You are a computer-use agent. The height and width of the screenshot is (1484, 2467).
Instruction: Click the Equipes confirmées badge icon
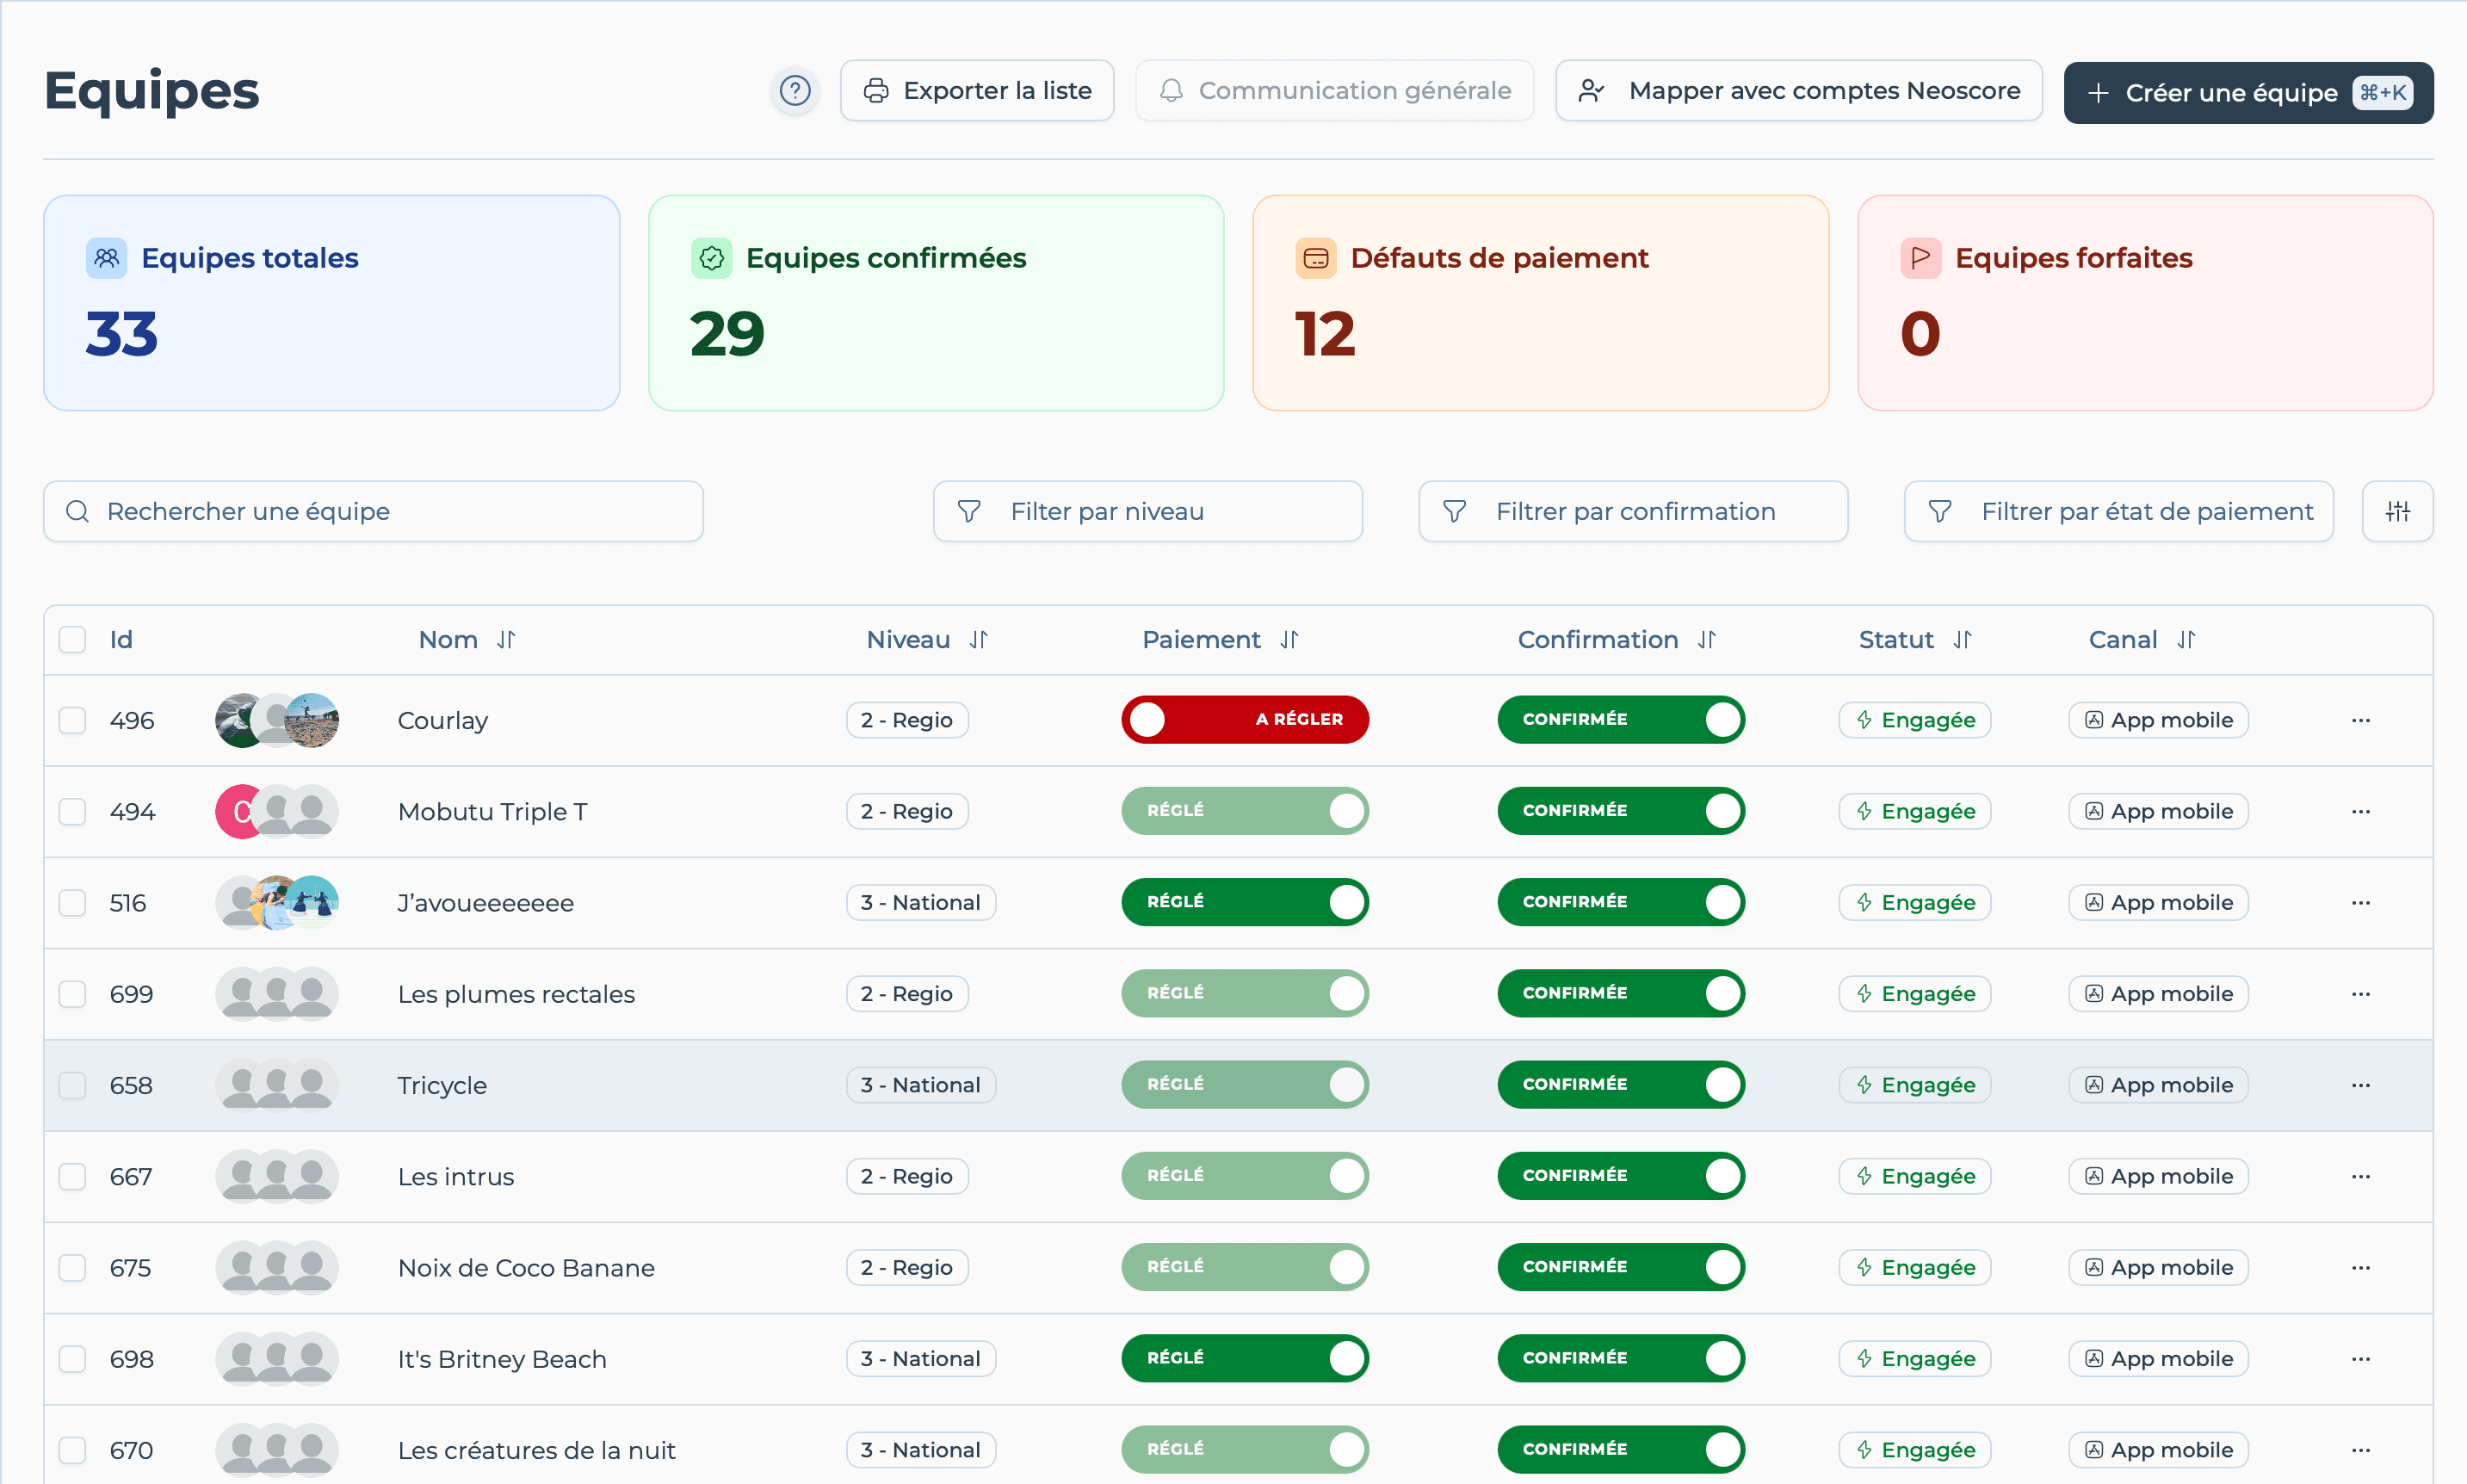pos(711,258)
